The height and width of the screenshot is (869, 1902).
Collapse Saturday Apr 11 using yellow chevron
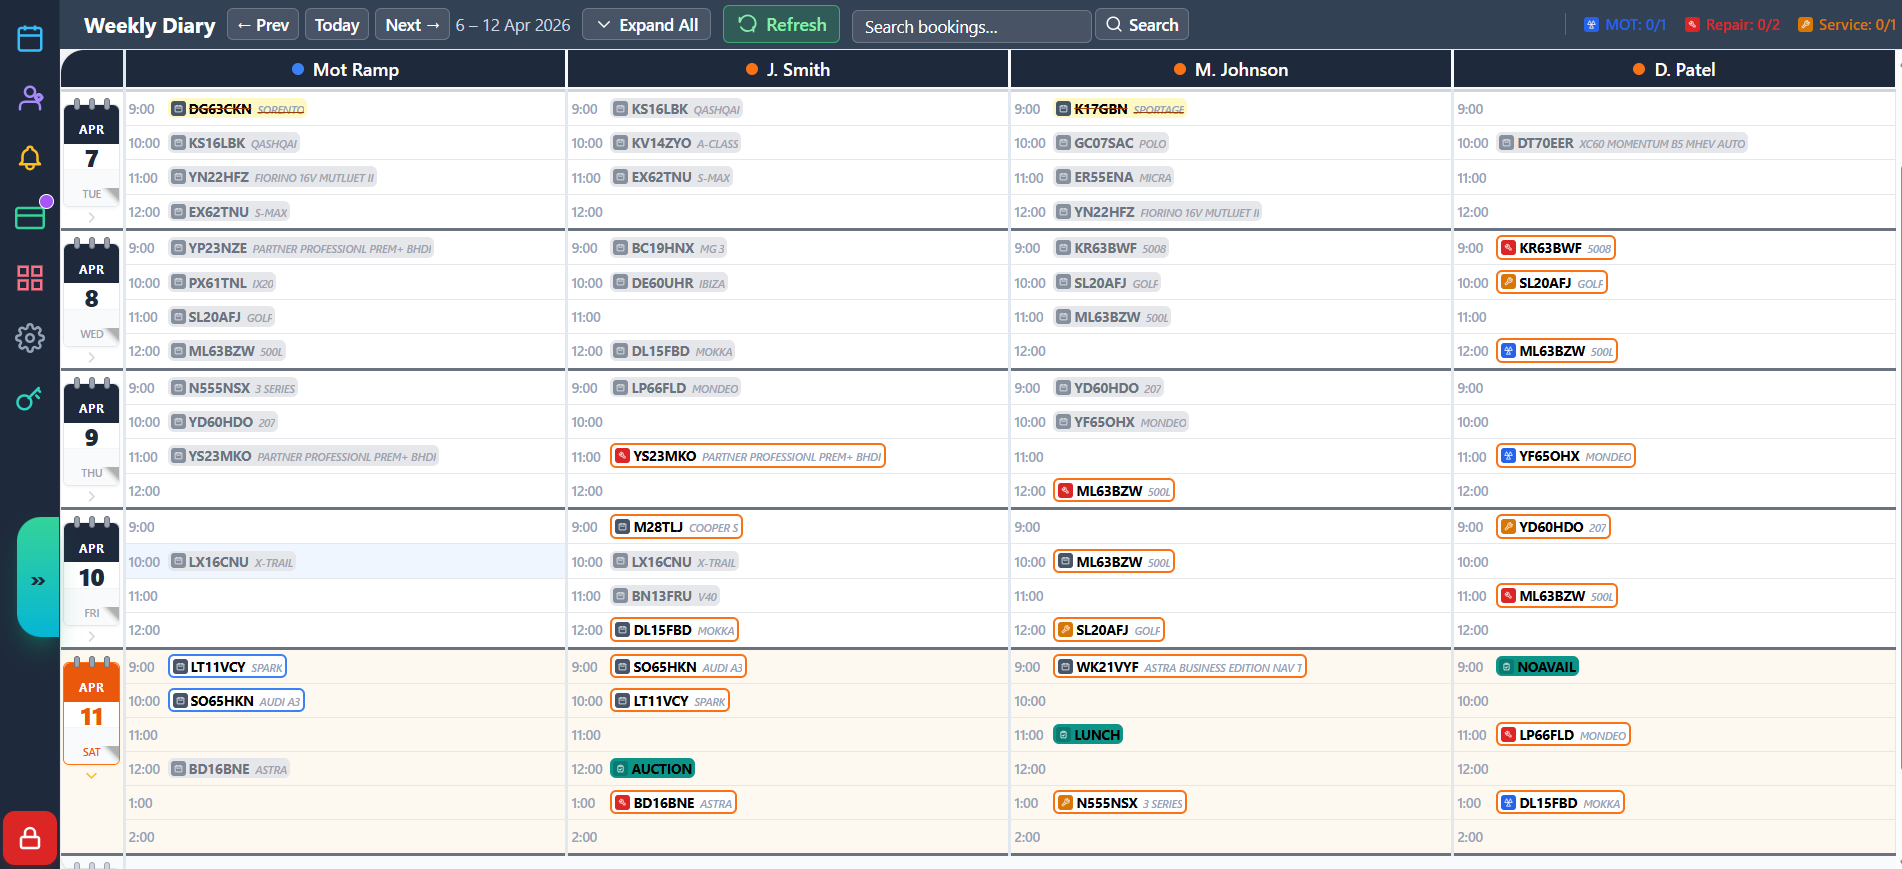[x=91, y=776]
